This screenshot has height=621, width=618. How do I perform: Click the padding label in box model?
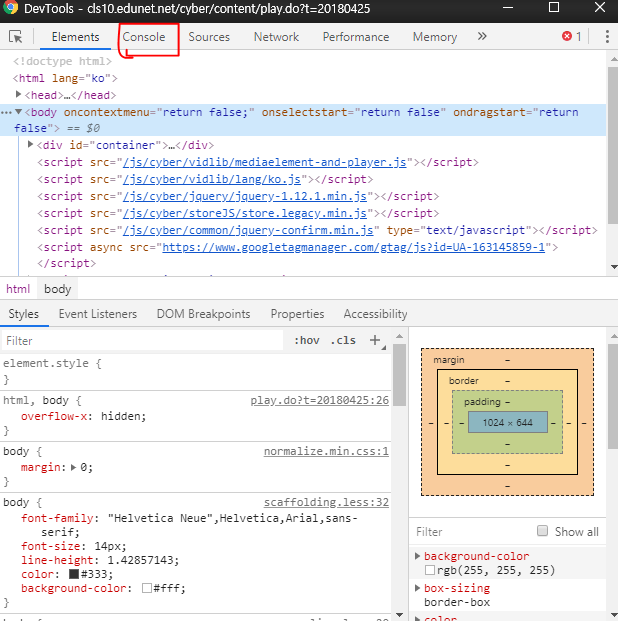[482, 402]
